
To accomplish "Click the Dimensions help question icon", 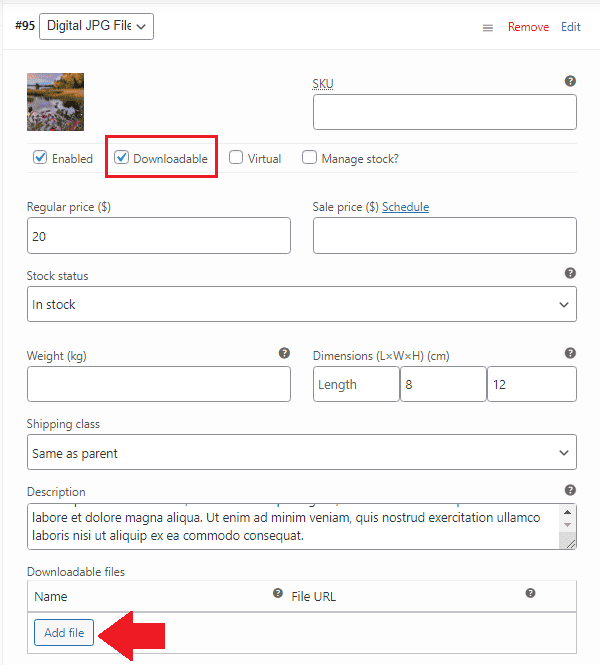I will (x=570, y=353).
